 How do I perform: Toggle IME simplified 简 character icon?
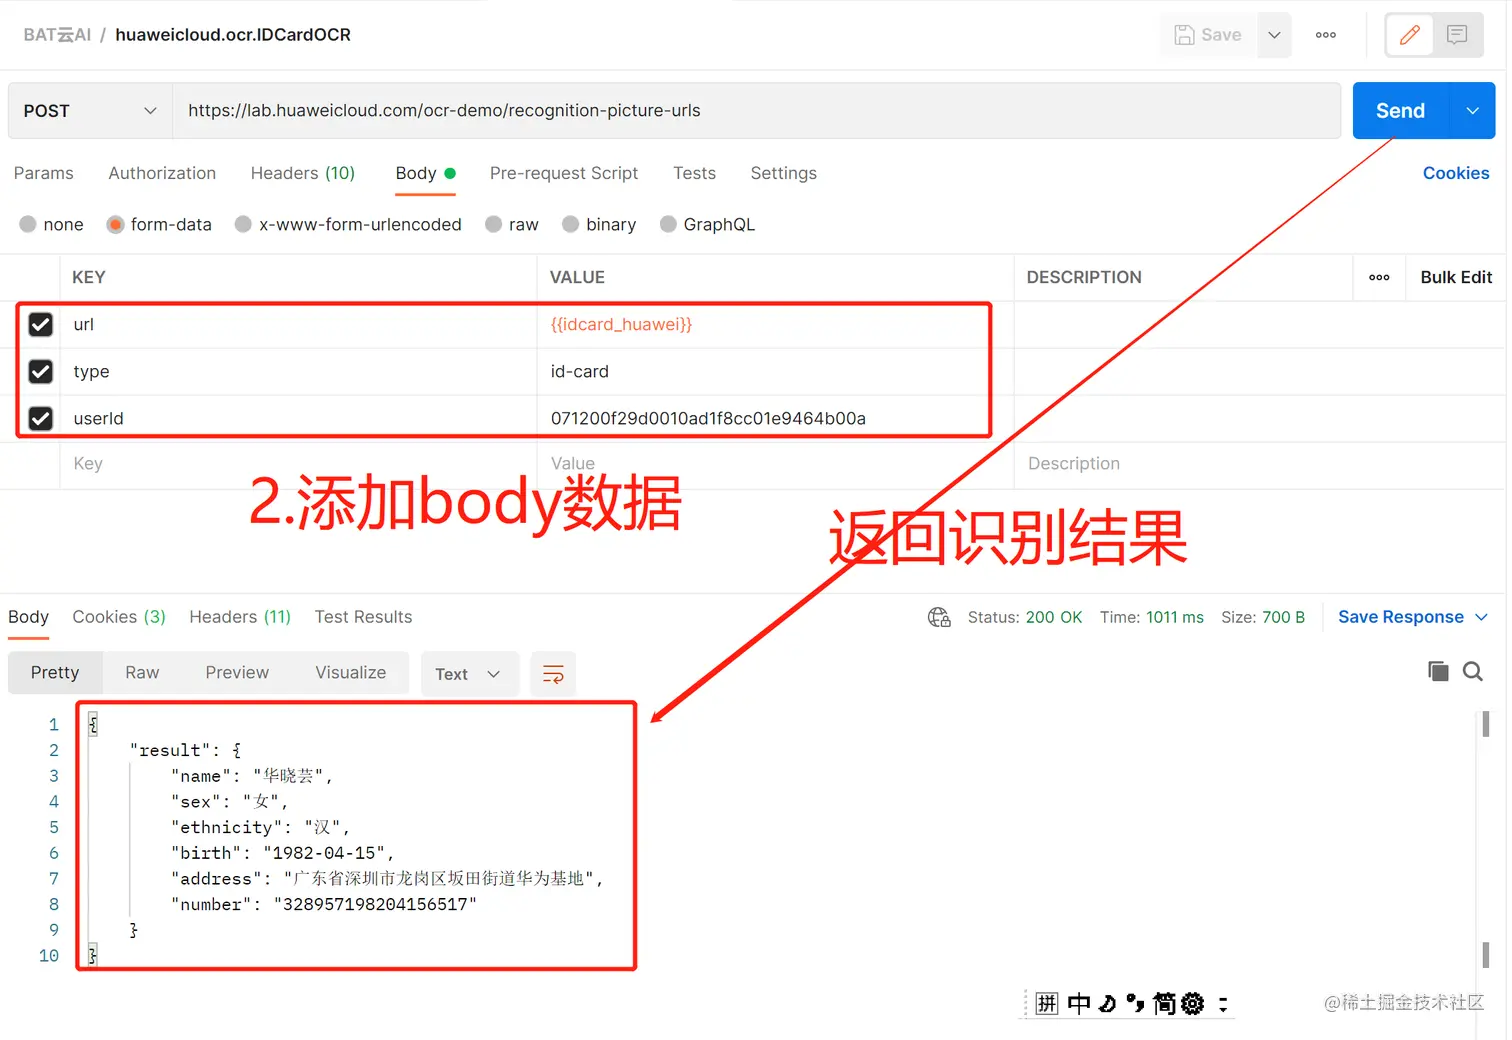click(x=1164, y=1003)
